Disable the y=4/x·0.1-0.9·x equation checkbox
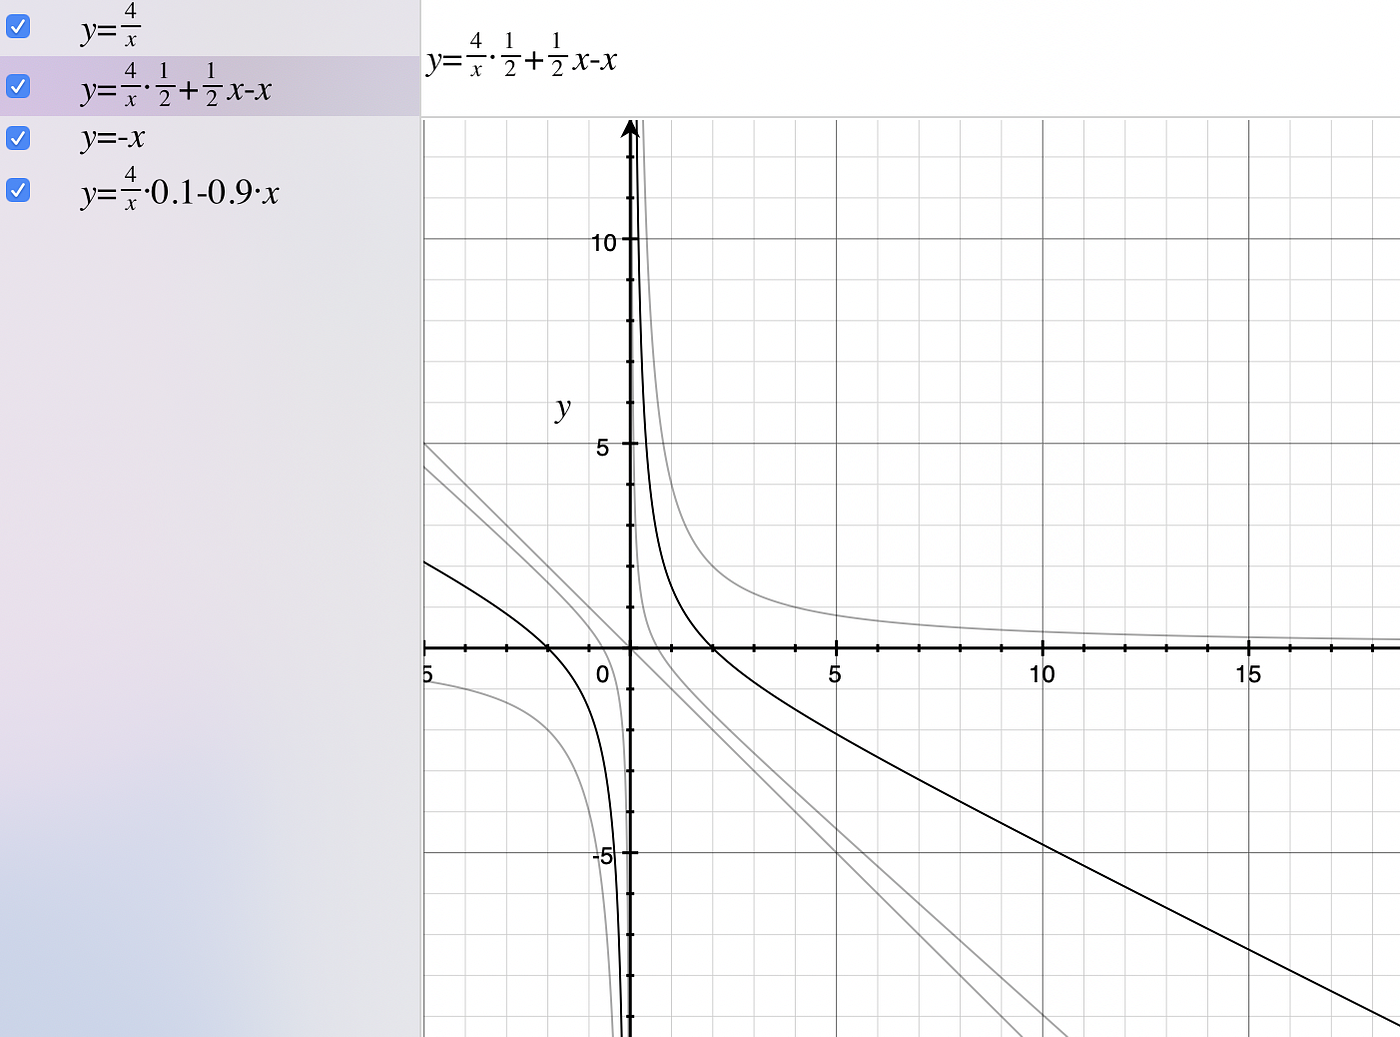The height and width of the screenshot is (1037, 1400). click(x=18, y=190)
